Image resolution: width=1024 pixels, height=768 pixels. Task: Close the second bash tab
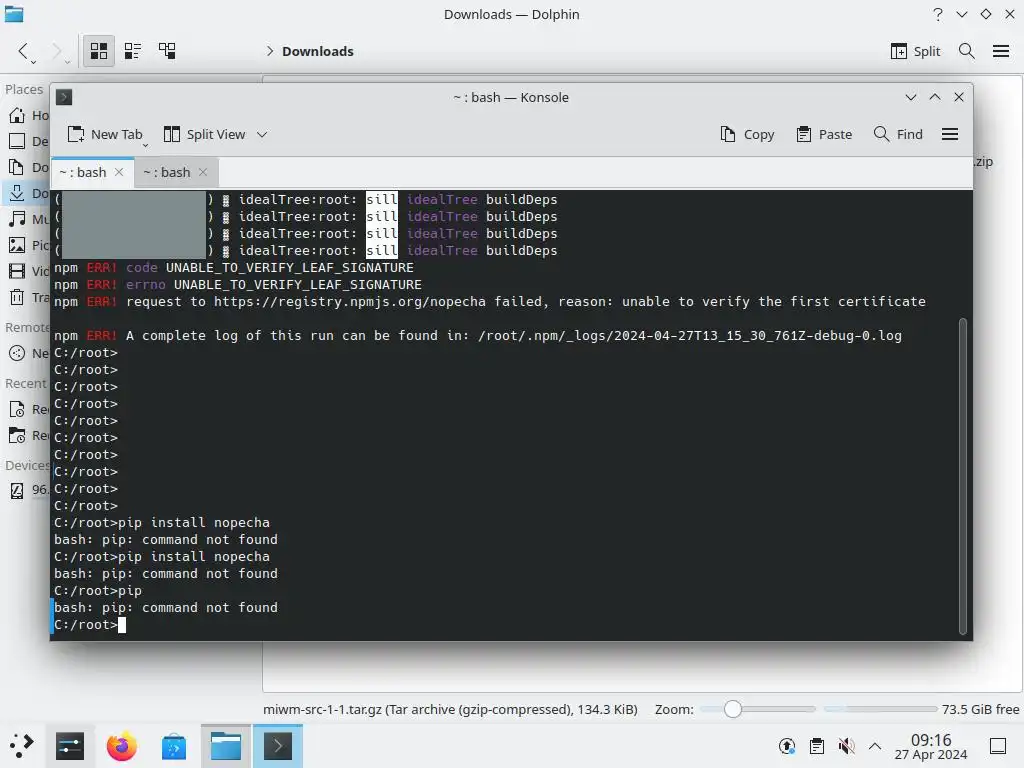(x=203, y=172)
